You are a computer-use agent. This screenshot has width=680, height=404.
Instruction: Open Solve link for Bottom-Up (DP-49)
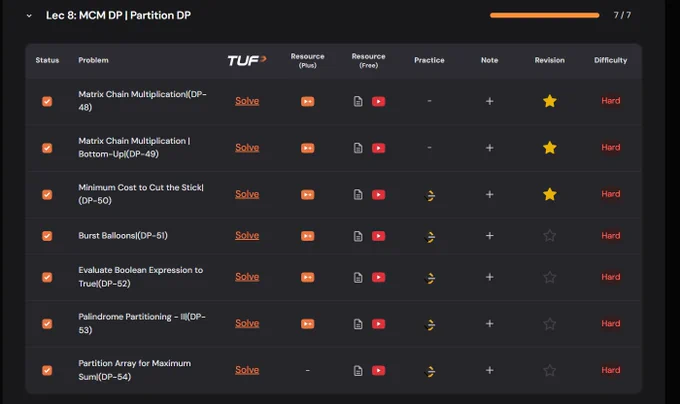(x=247, y=148)
